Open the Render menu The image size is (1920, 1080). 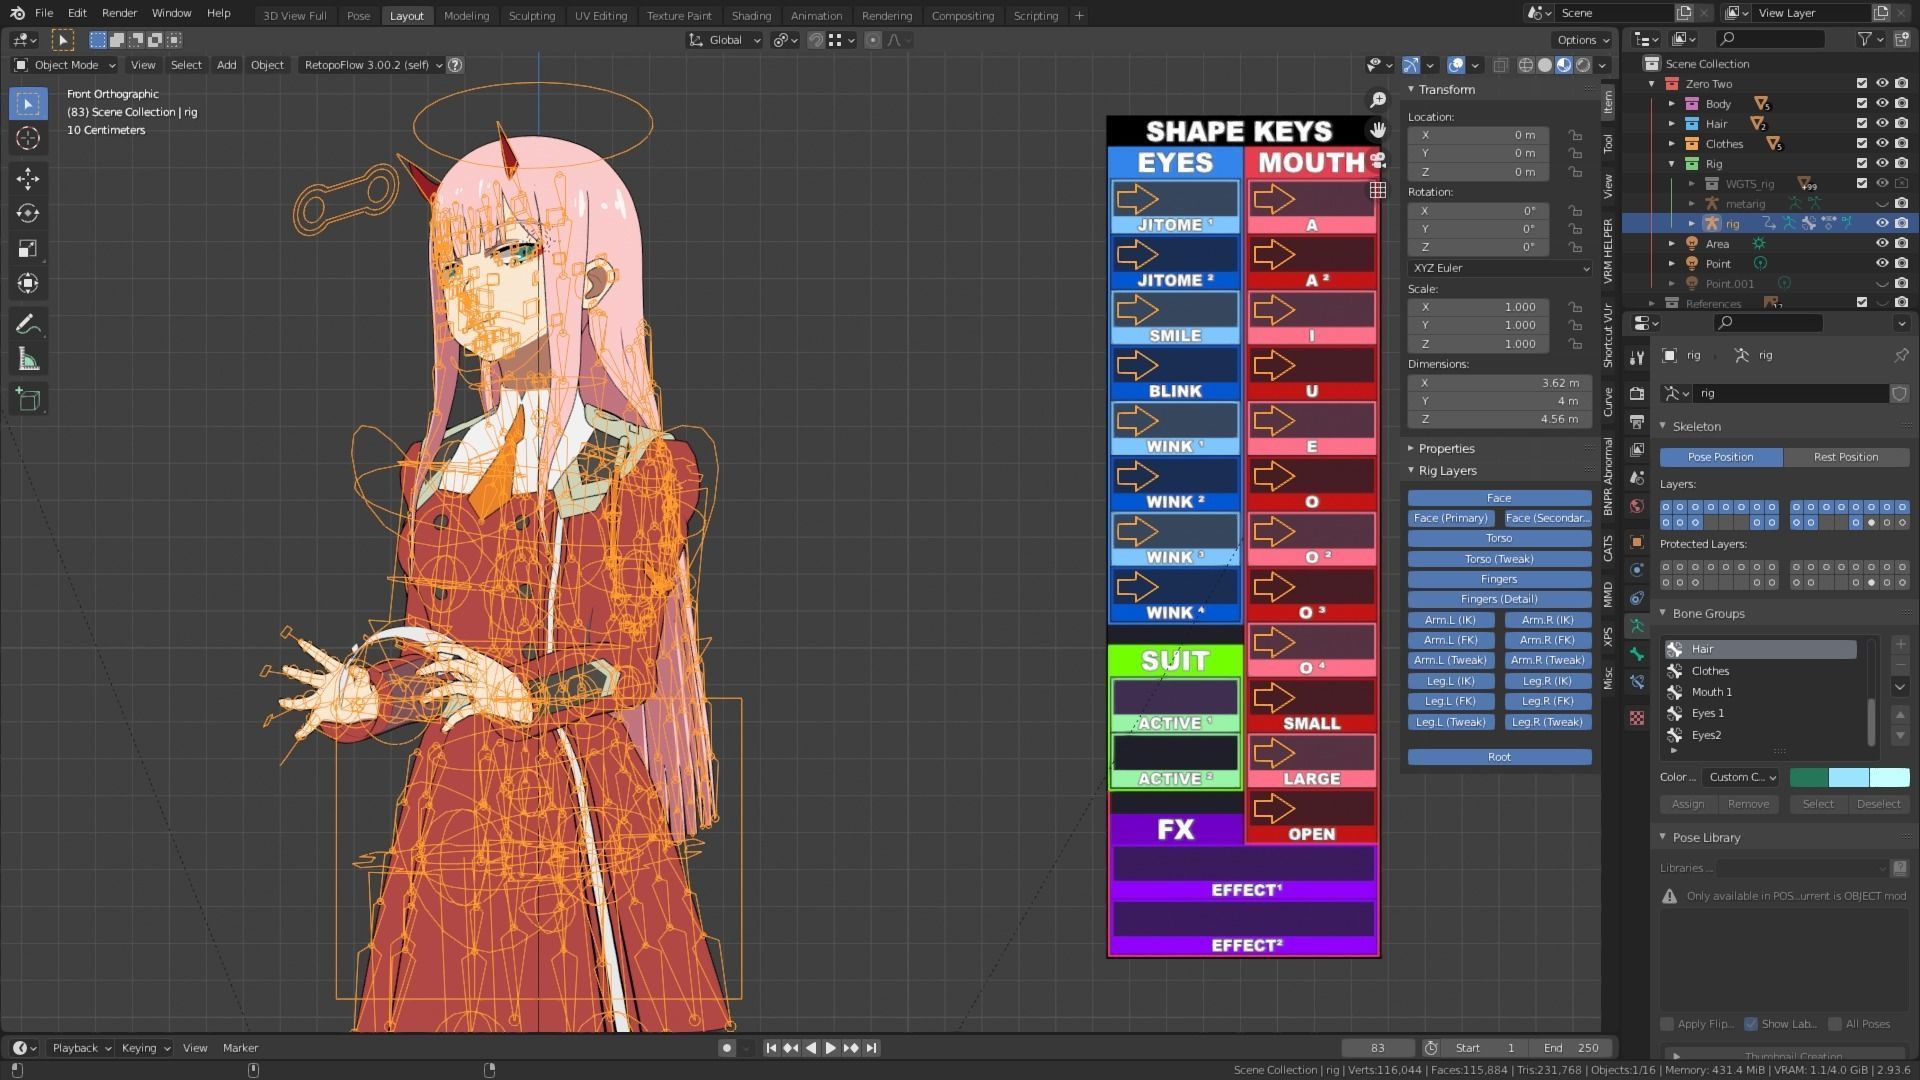[x=119, y=13]
